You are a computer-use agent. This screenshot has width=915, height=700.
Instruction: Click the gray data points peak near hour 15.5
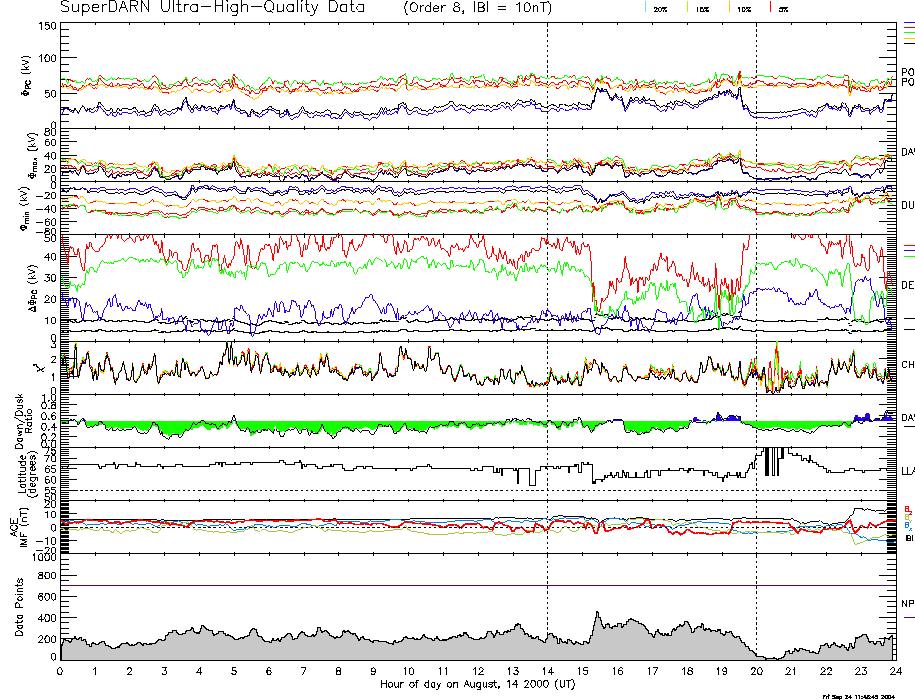pyautogui.click(x=597, y=614)
